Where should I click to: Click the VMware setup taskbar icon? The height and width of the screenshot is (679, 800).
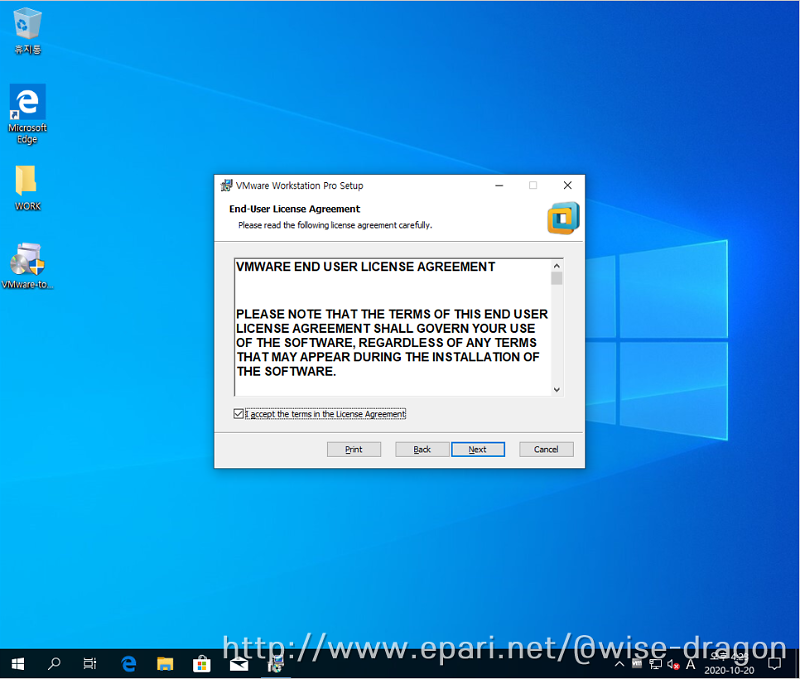[x=276, y=664]
